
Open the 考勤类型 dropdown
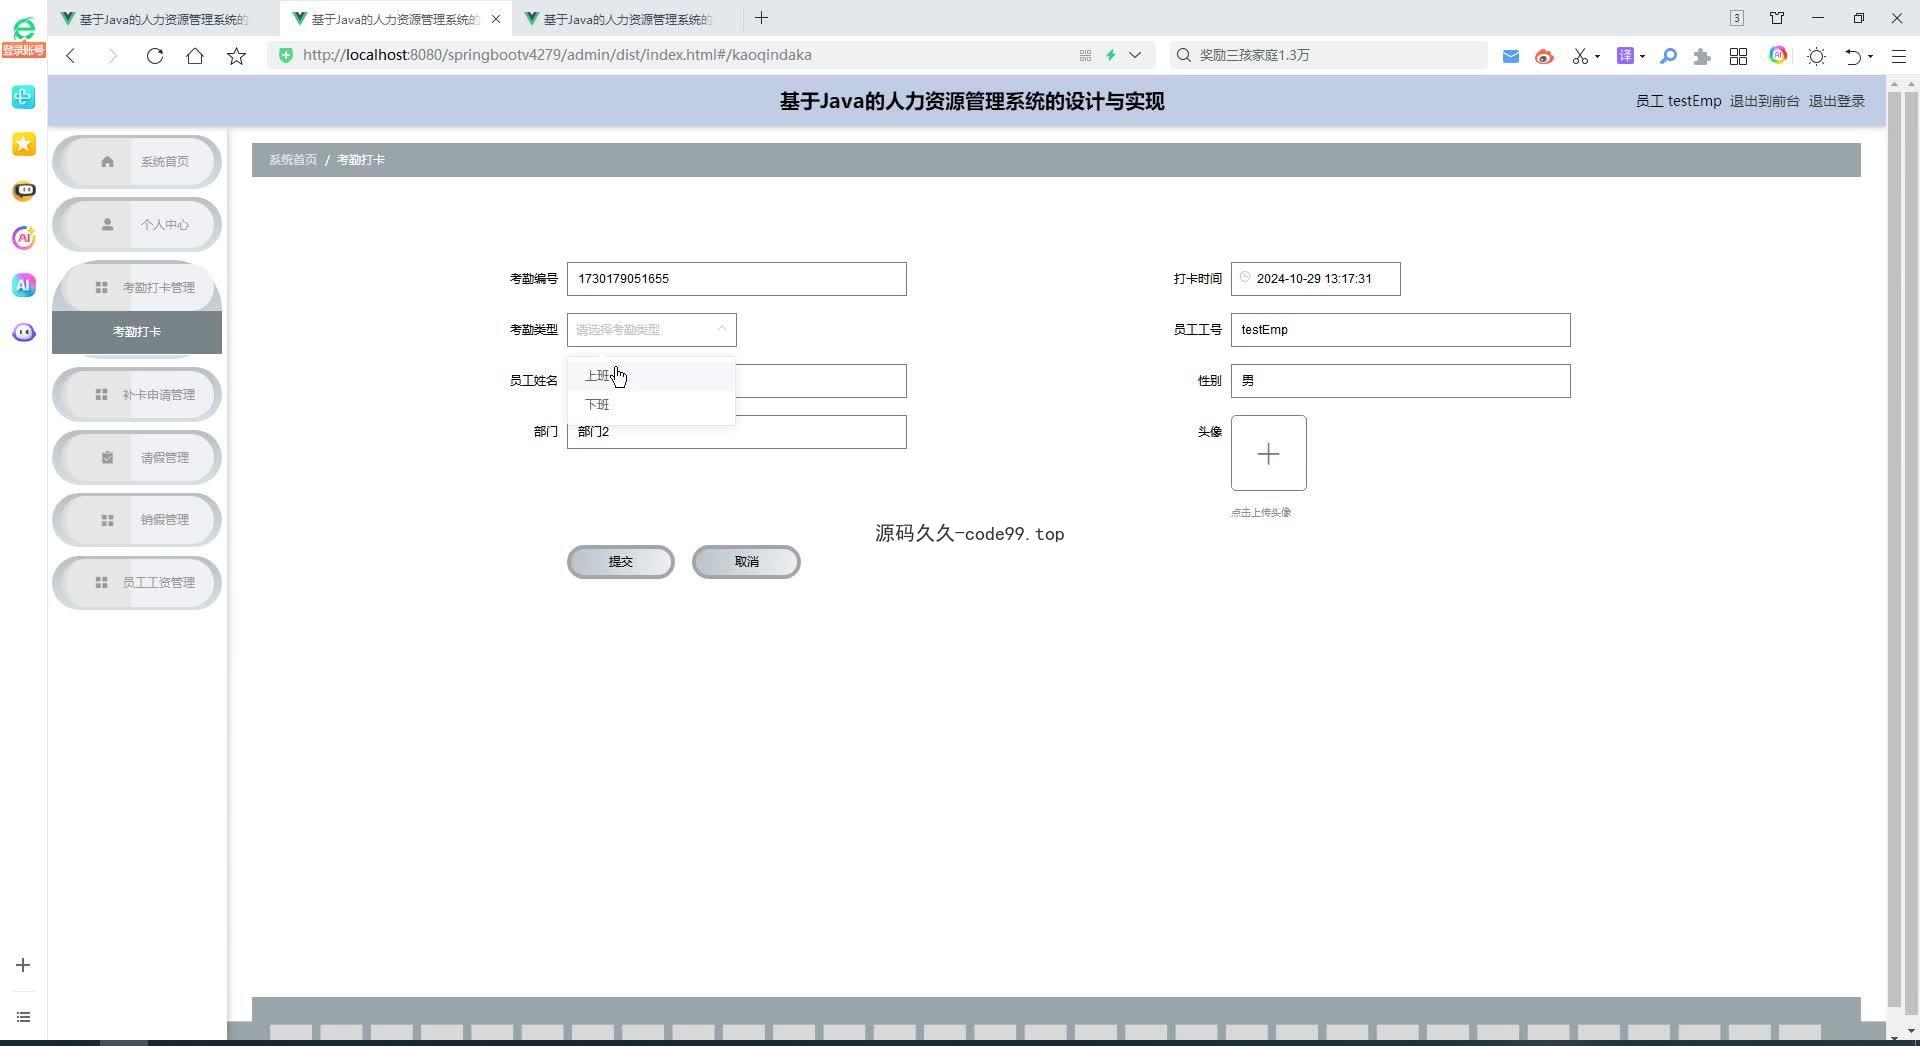pos(652,330)
